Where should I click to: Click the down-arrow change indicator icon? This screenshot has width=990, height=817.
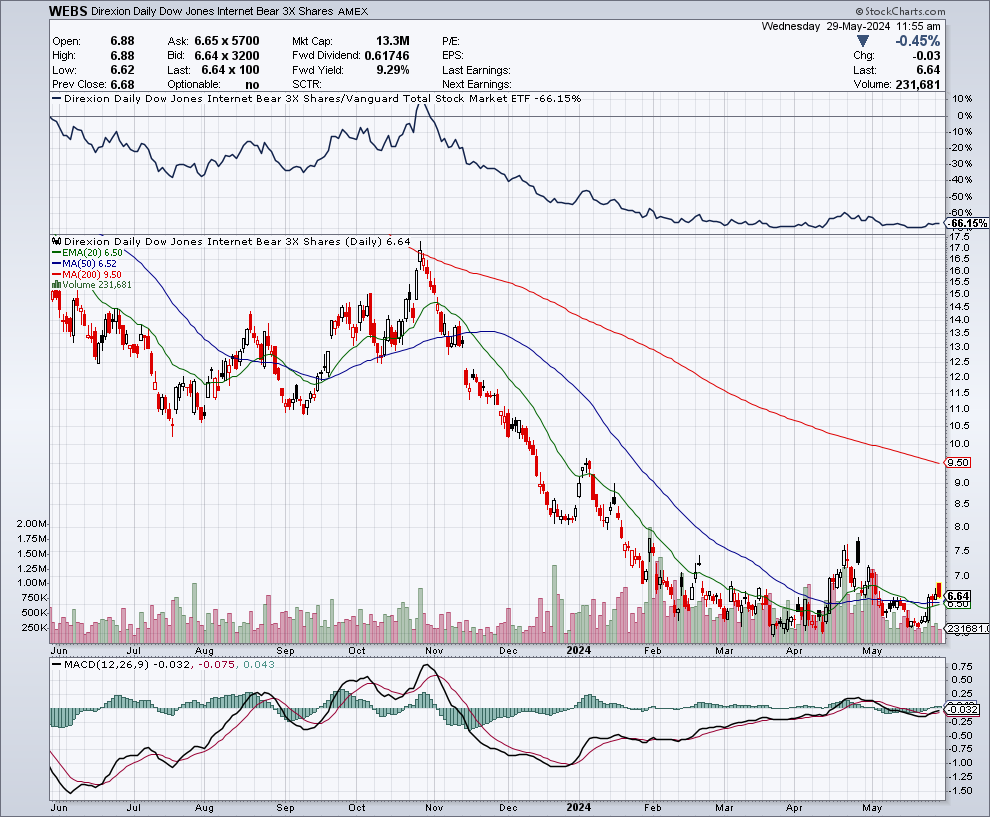[862, 41]
